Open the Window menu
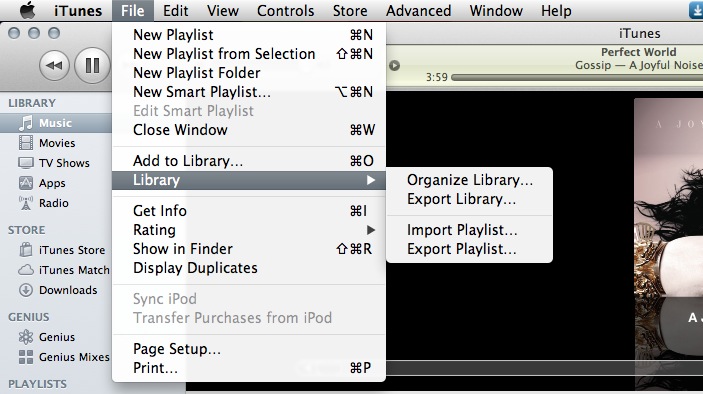This screenshot has height=394, width=703. tap(496, 10)
